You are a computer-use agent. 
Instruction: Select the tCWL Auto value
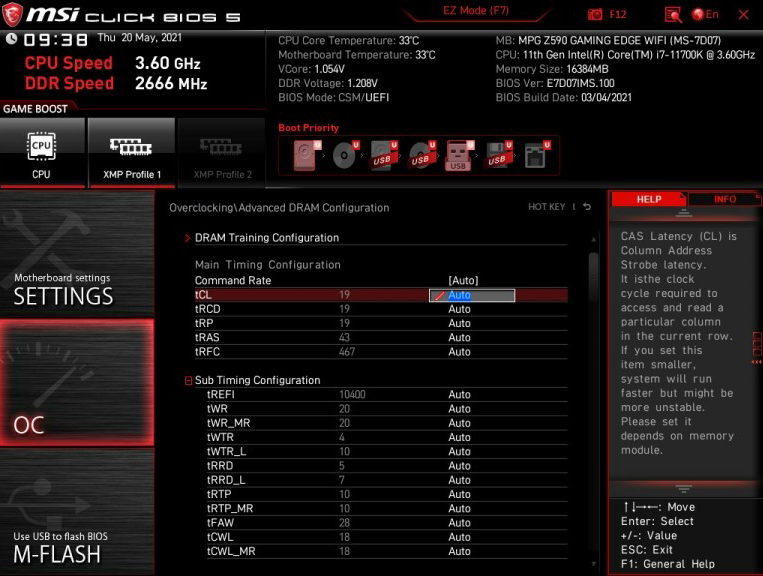coord(459,537)
